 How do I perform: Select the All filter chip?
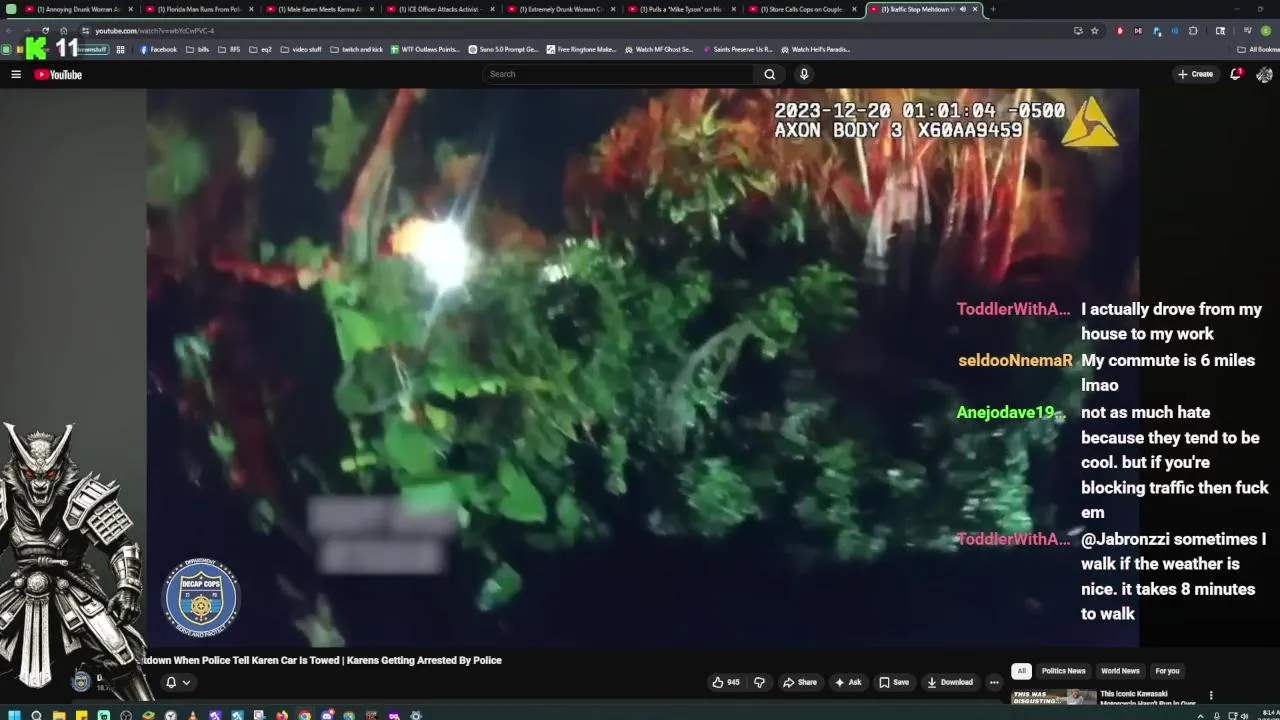(x=1021, y=671)
